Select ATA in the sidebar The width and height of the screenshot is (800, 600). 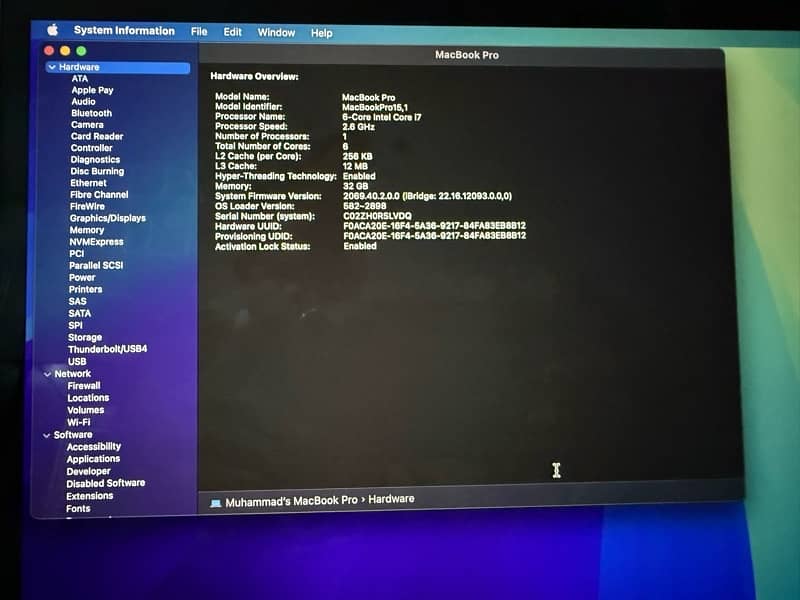tap(80, 79)
